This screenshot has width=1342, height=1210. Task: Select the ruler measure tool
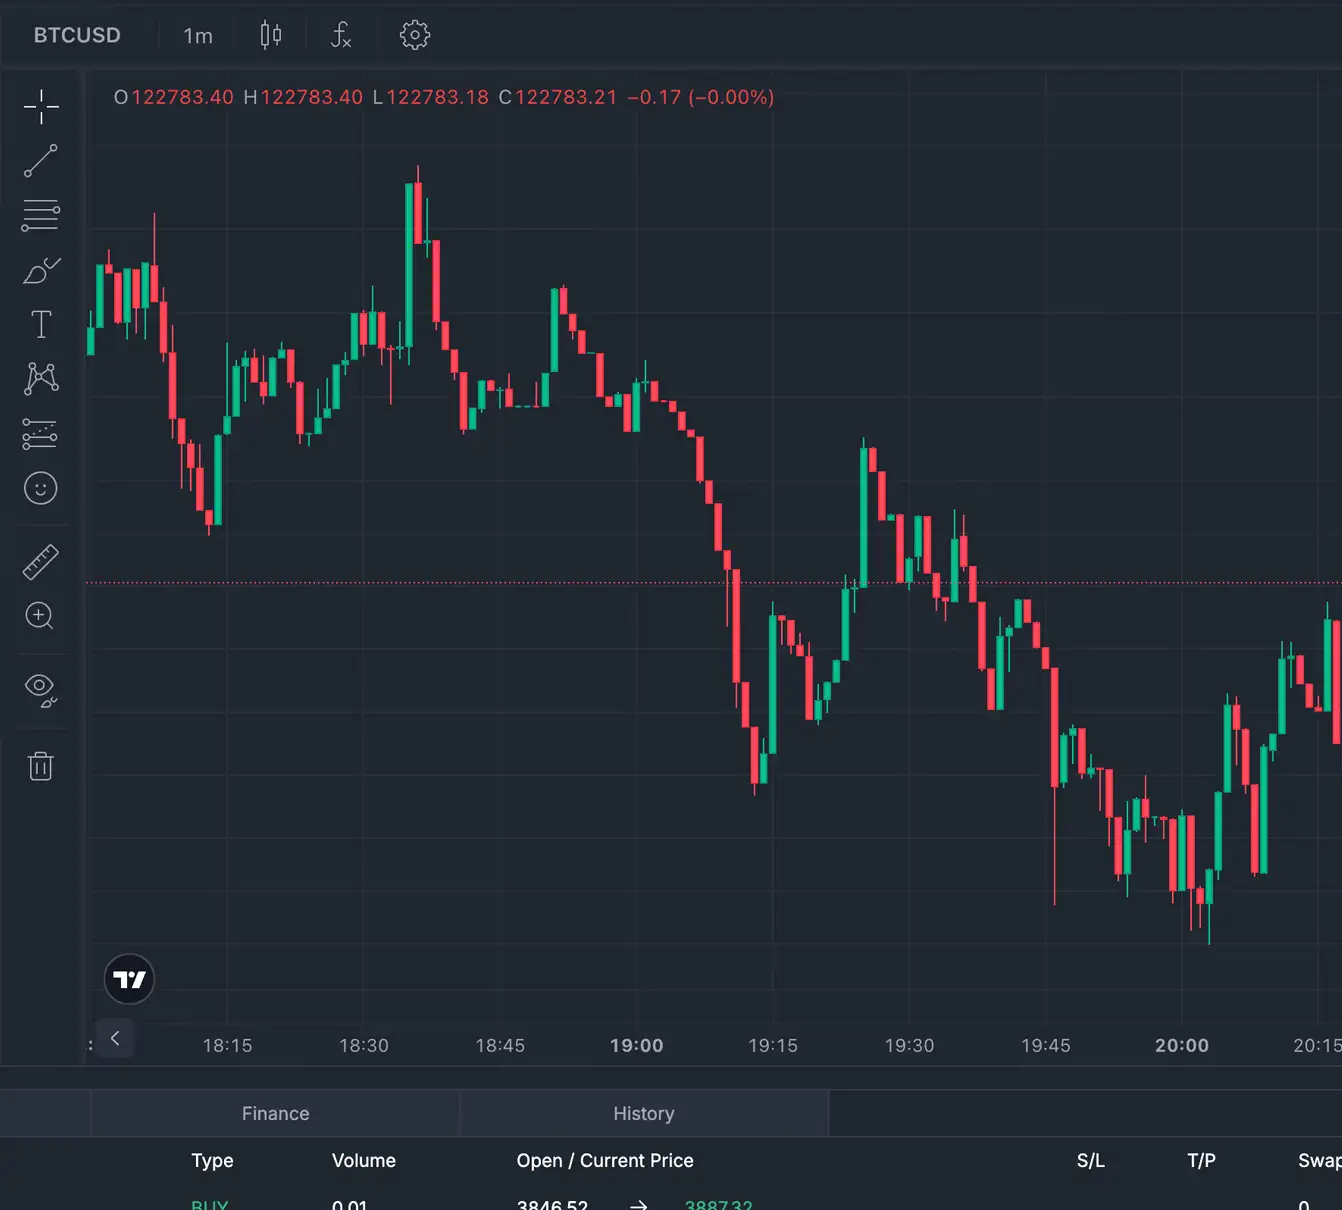pyautogui.click(x=41, y=562)
